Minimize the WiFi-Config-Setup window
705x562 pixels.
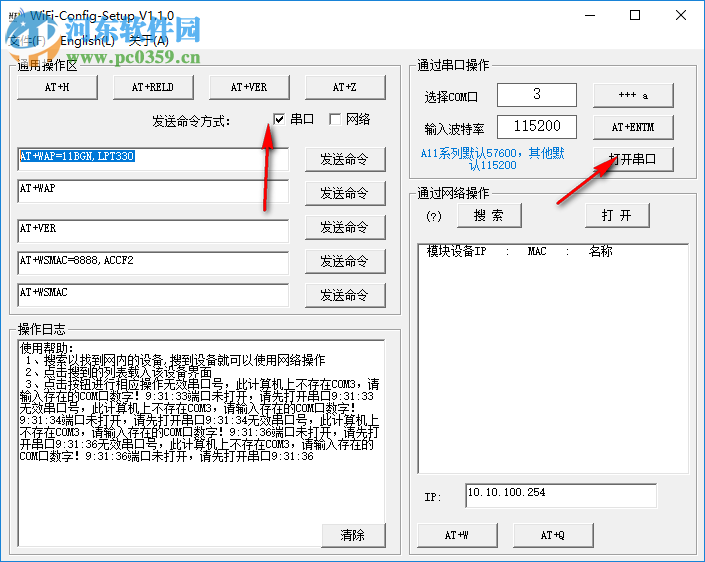[590, 15]
